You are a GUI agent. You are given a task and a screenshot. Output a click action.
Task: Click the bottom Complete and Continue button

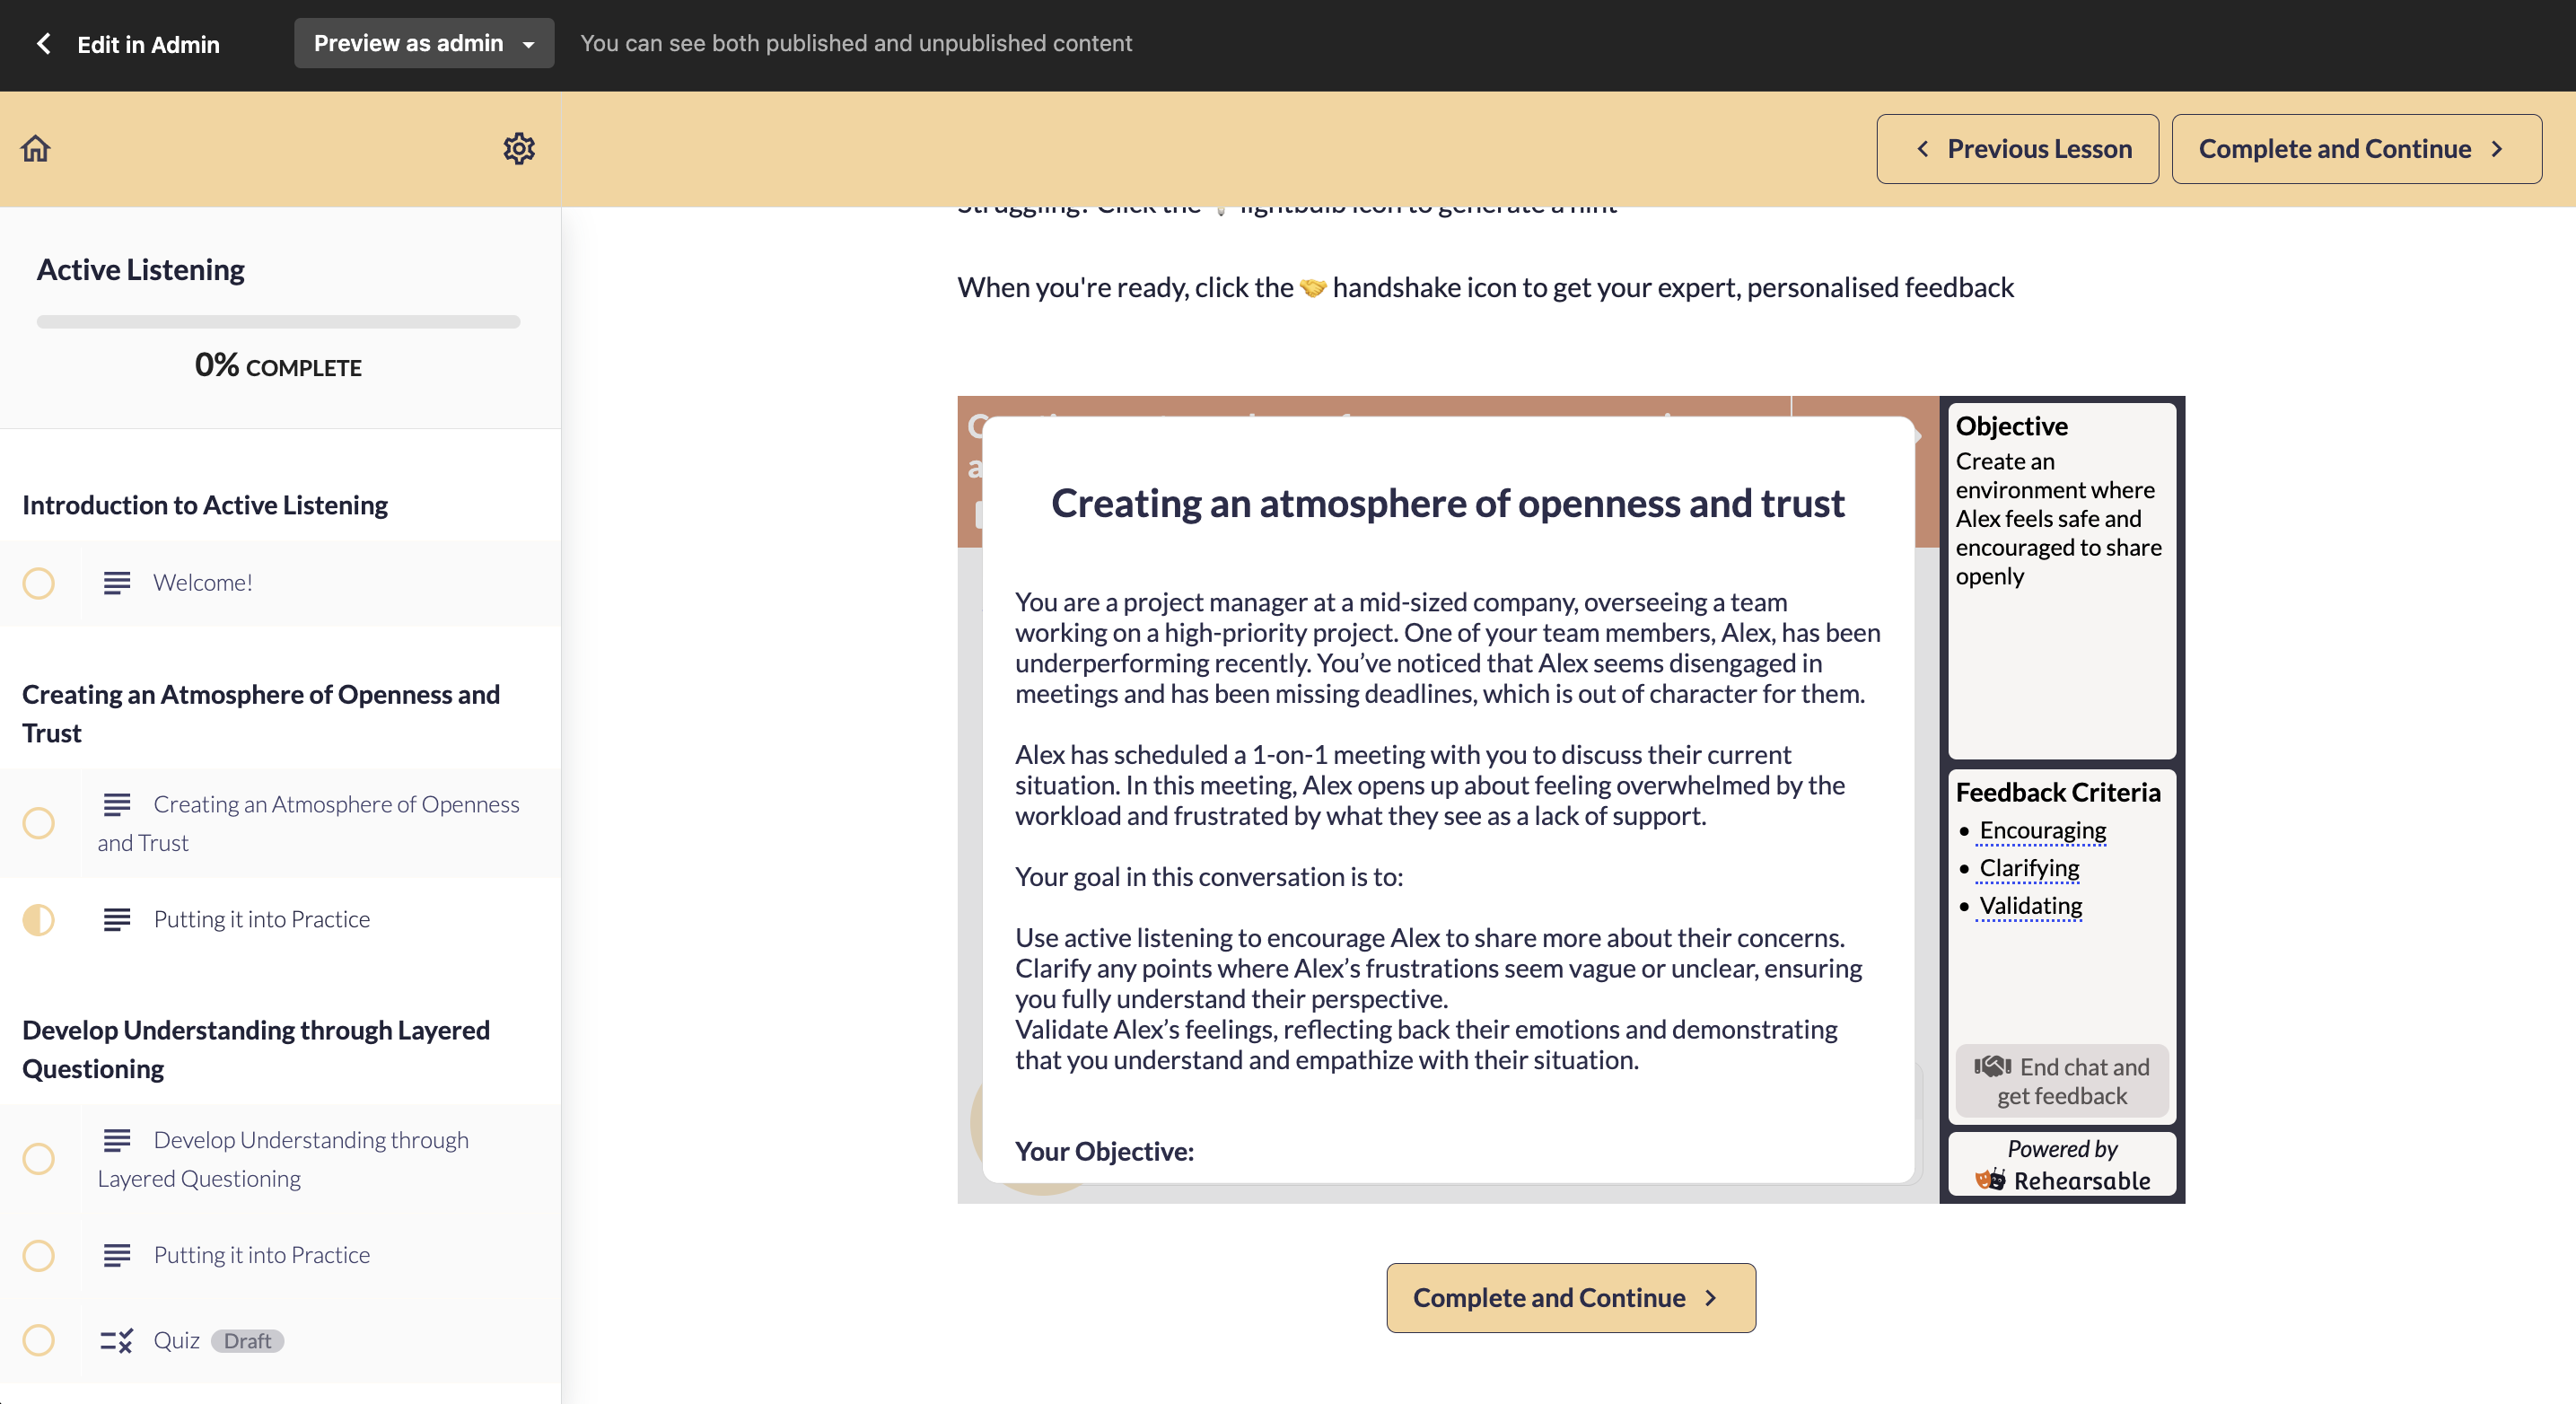tap(1570, 1297)
